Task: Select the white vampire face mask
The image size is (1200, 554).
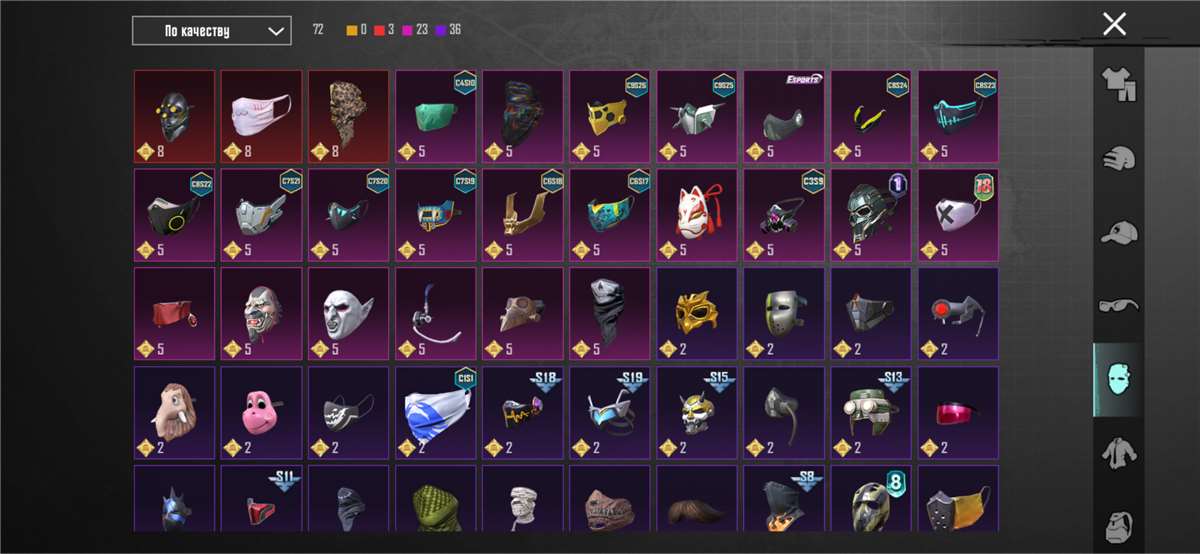Action: [x=348, y=313]
